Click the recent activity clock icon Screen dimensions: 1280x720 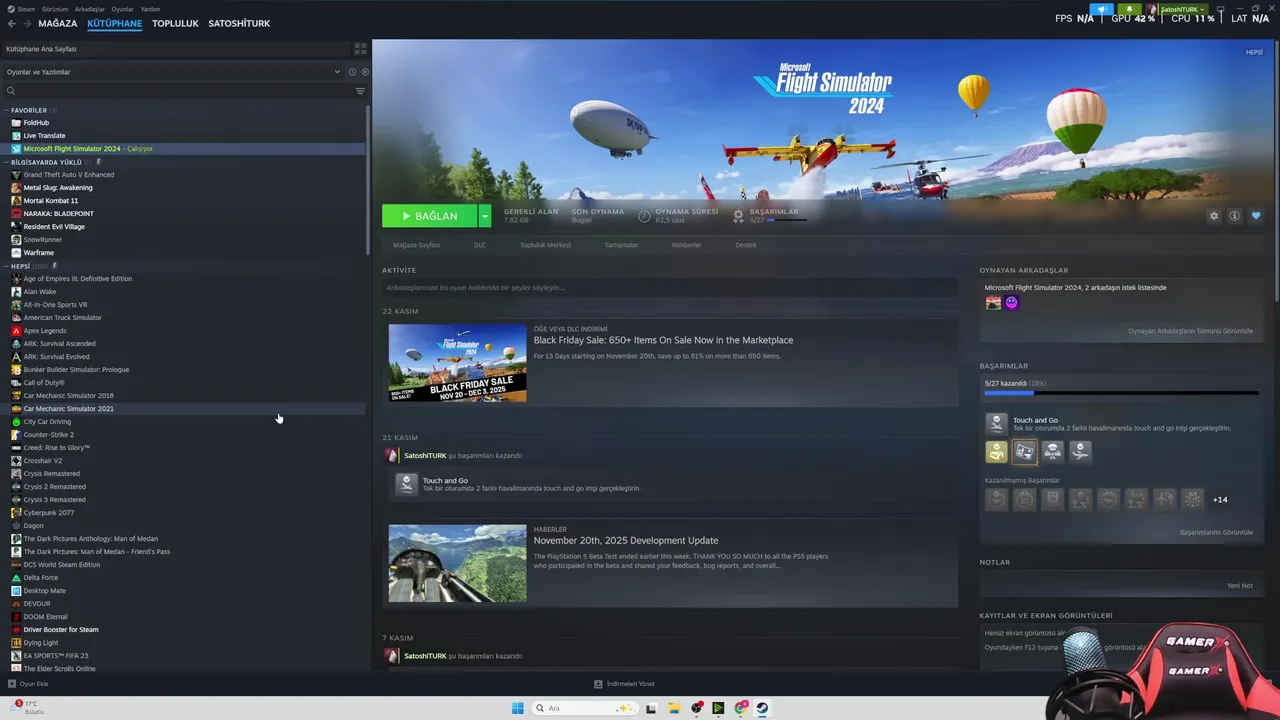(x=352, y=72)
